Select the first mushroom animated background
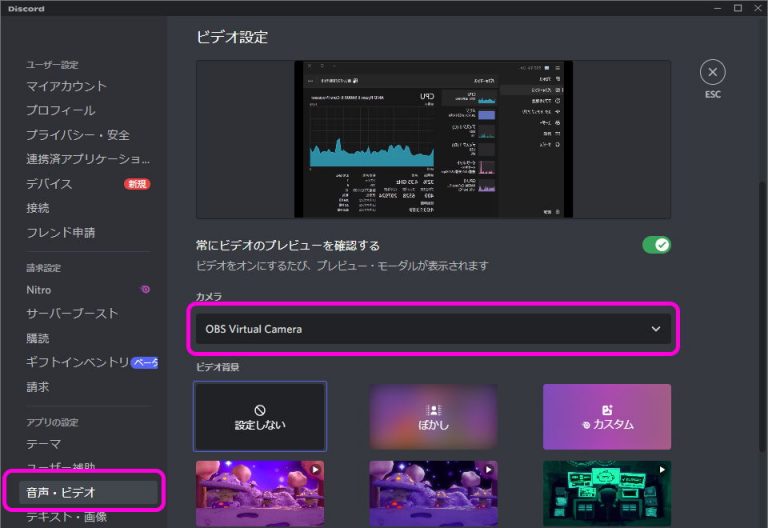 click(x=260, y=493)
